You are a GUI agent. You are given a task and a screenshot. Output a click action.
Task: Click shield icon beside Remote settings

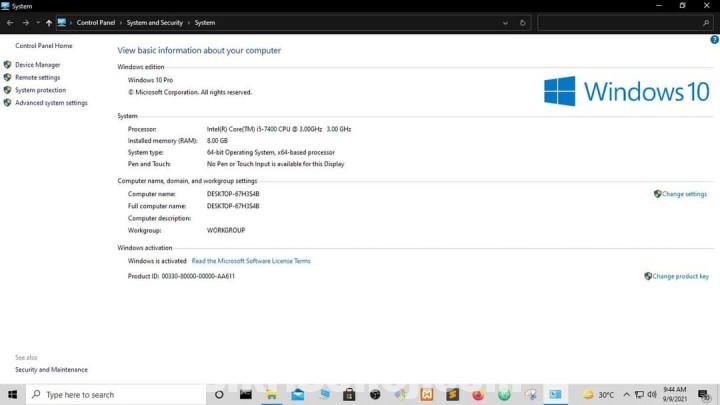tap(7, 78)
